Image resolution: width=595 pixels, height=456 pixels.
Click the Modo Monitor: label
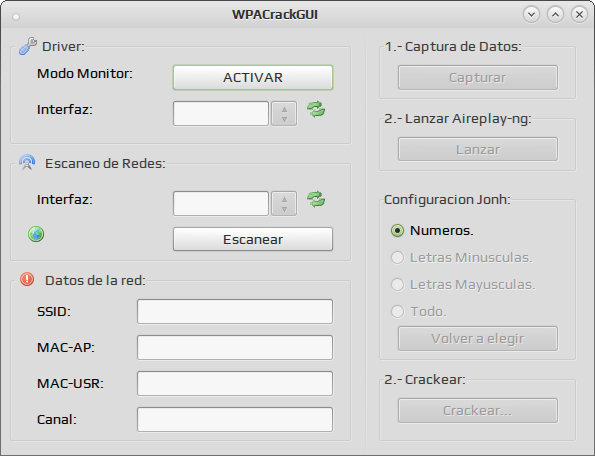[85, 73]
